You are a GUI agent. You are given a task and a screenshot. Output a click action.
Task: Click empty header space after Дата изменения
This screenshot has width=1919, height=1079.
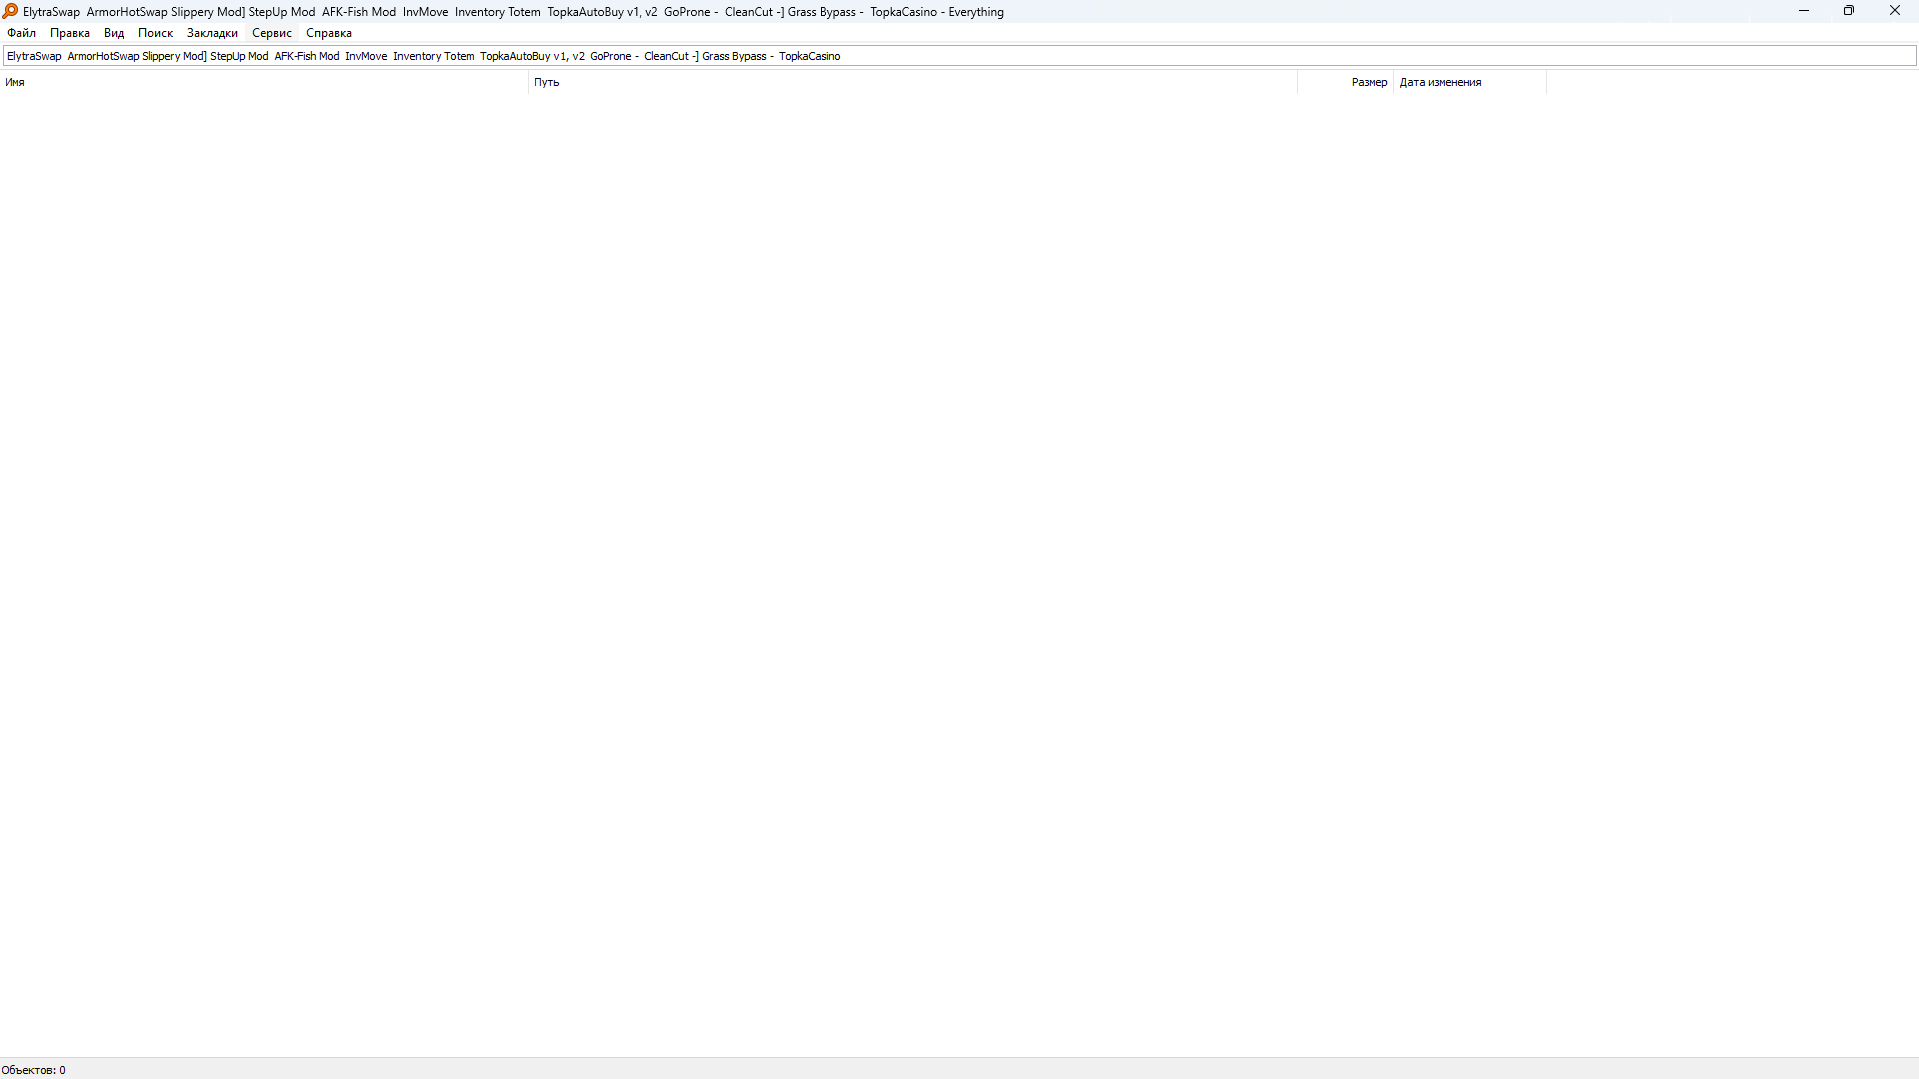point(1730,82)
